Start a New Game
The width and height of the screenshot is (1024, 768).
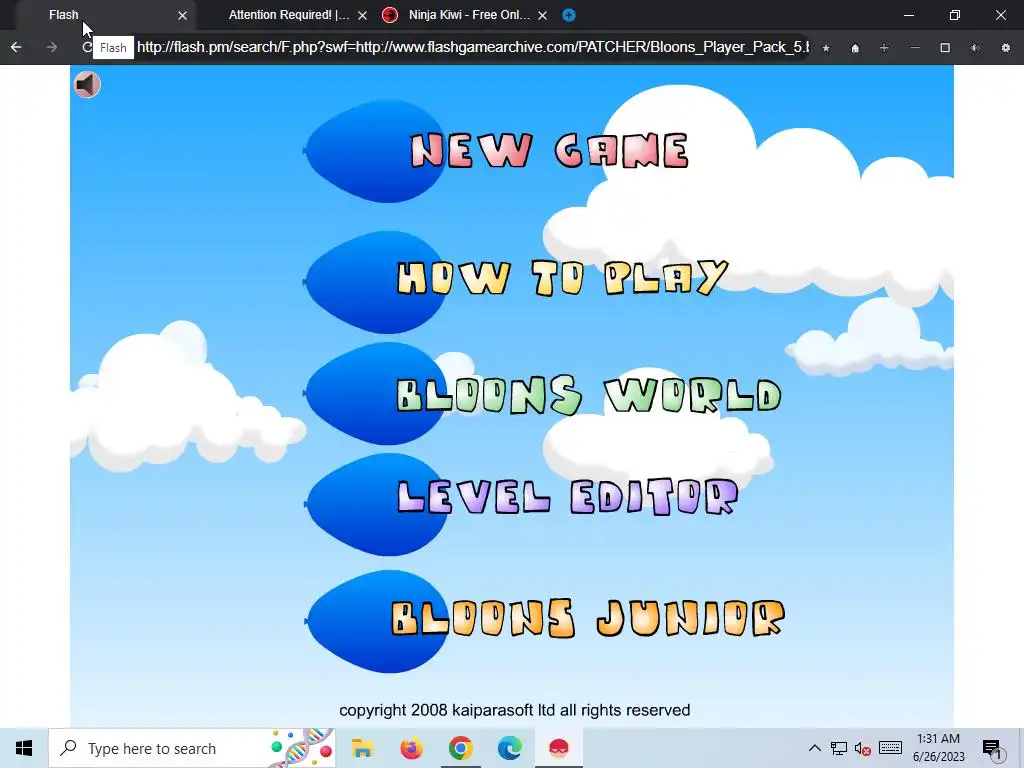tap(549, 151)
